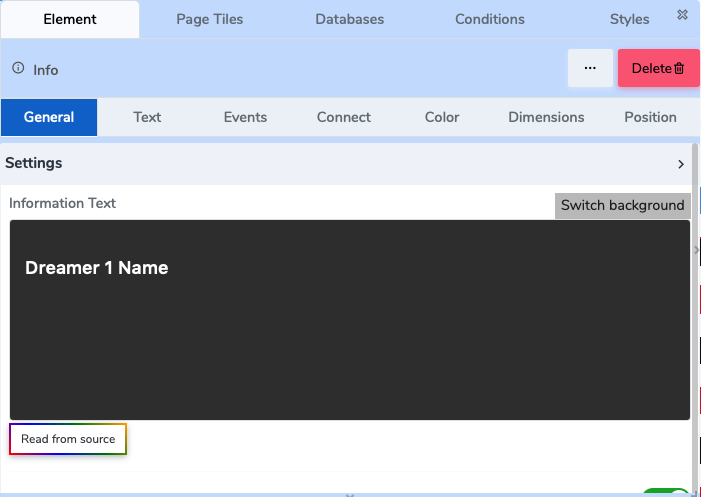Click the small arrow beside the text preview
Image resolution: width=701 pixels, height=497 pixels.
696,250
